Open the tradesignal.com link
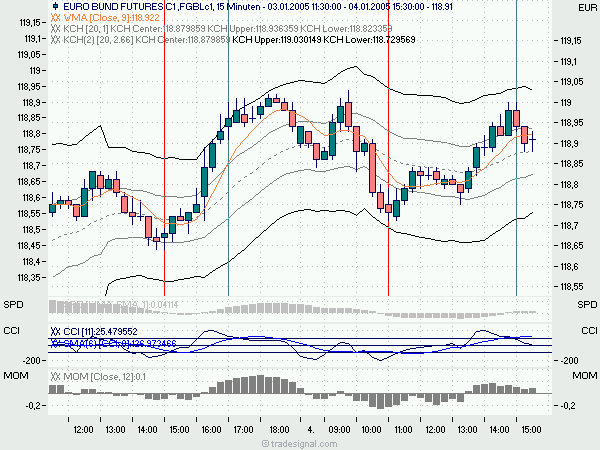The width and height of the screenshot is (600, 450). (x=300, y=444)
